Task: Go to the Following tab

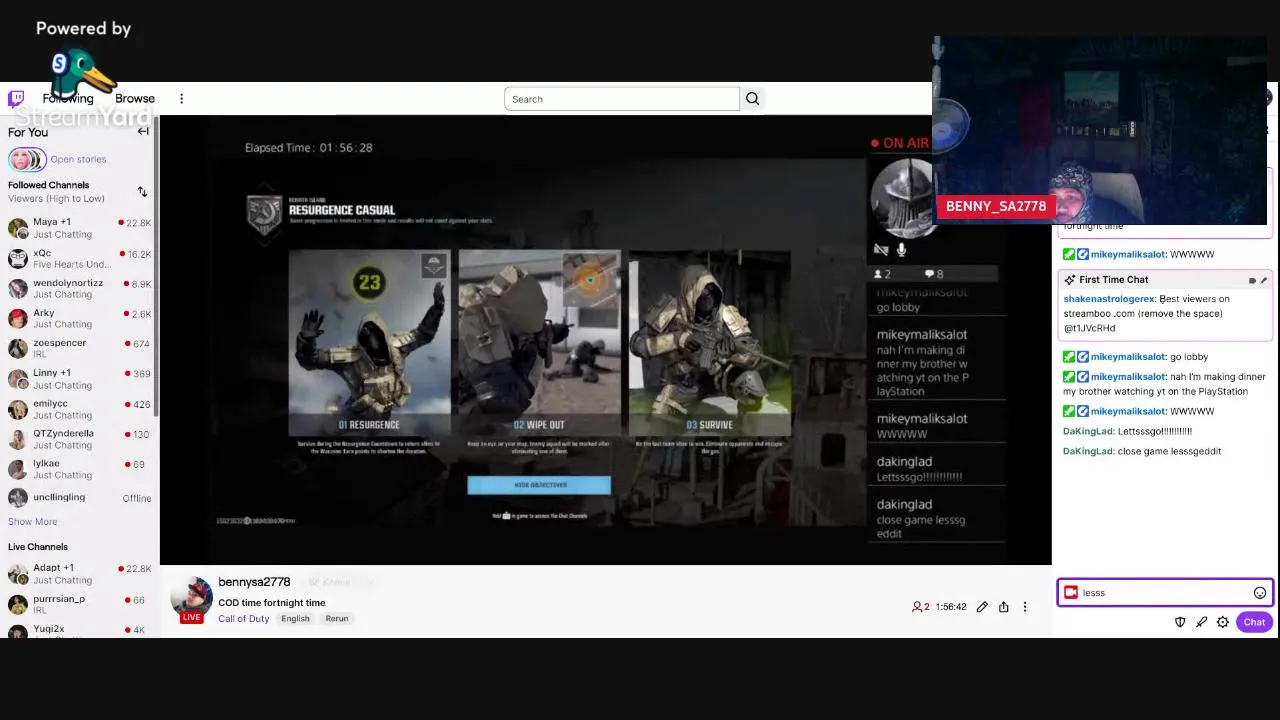Action: coord(68,99)
